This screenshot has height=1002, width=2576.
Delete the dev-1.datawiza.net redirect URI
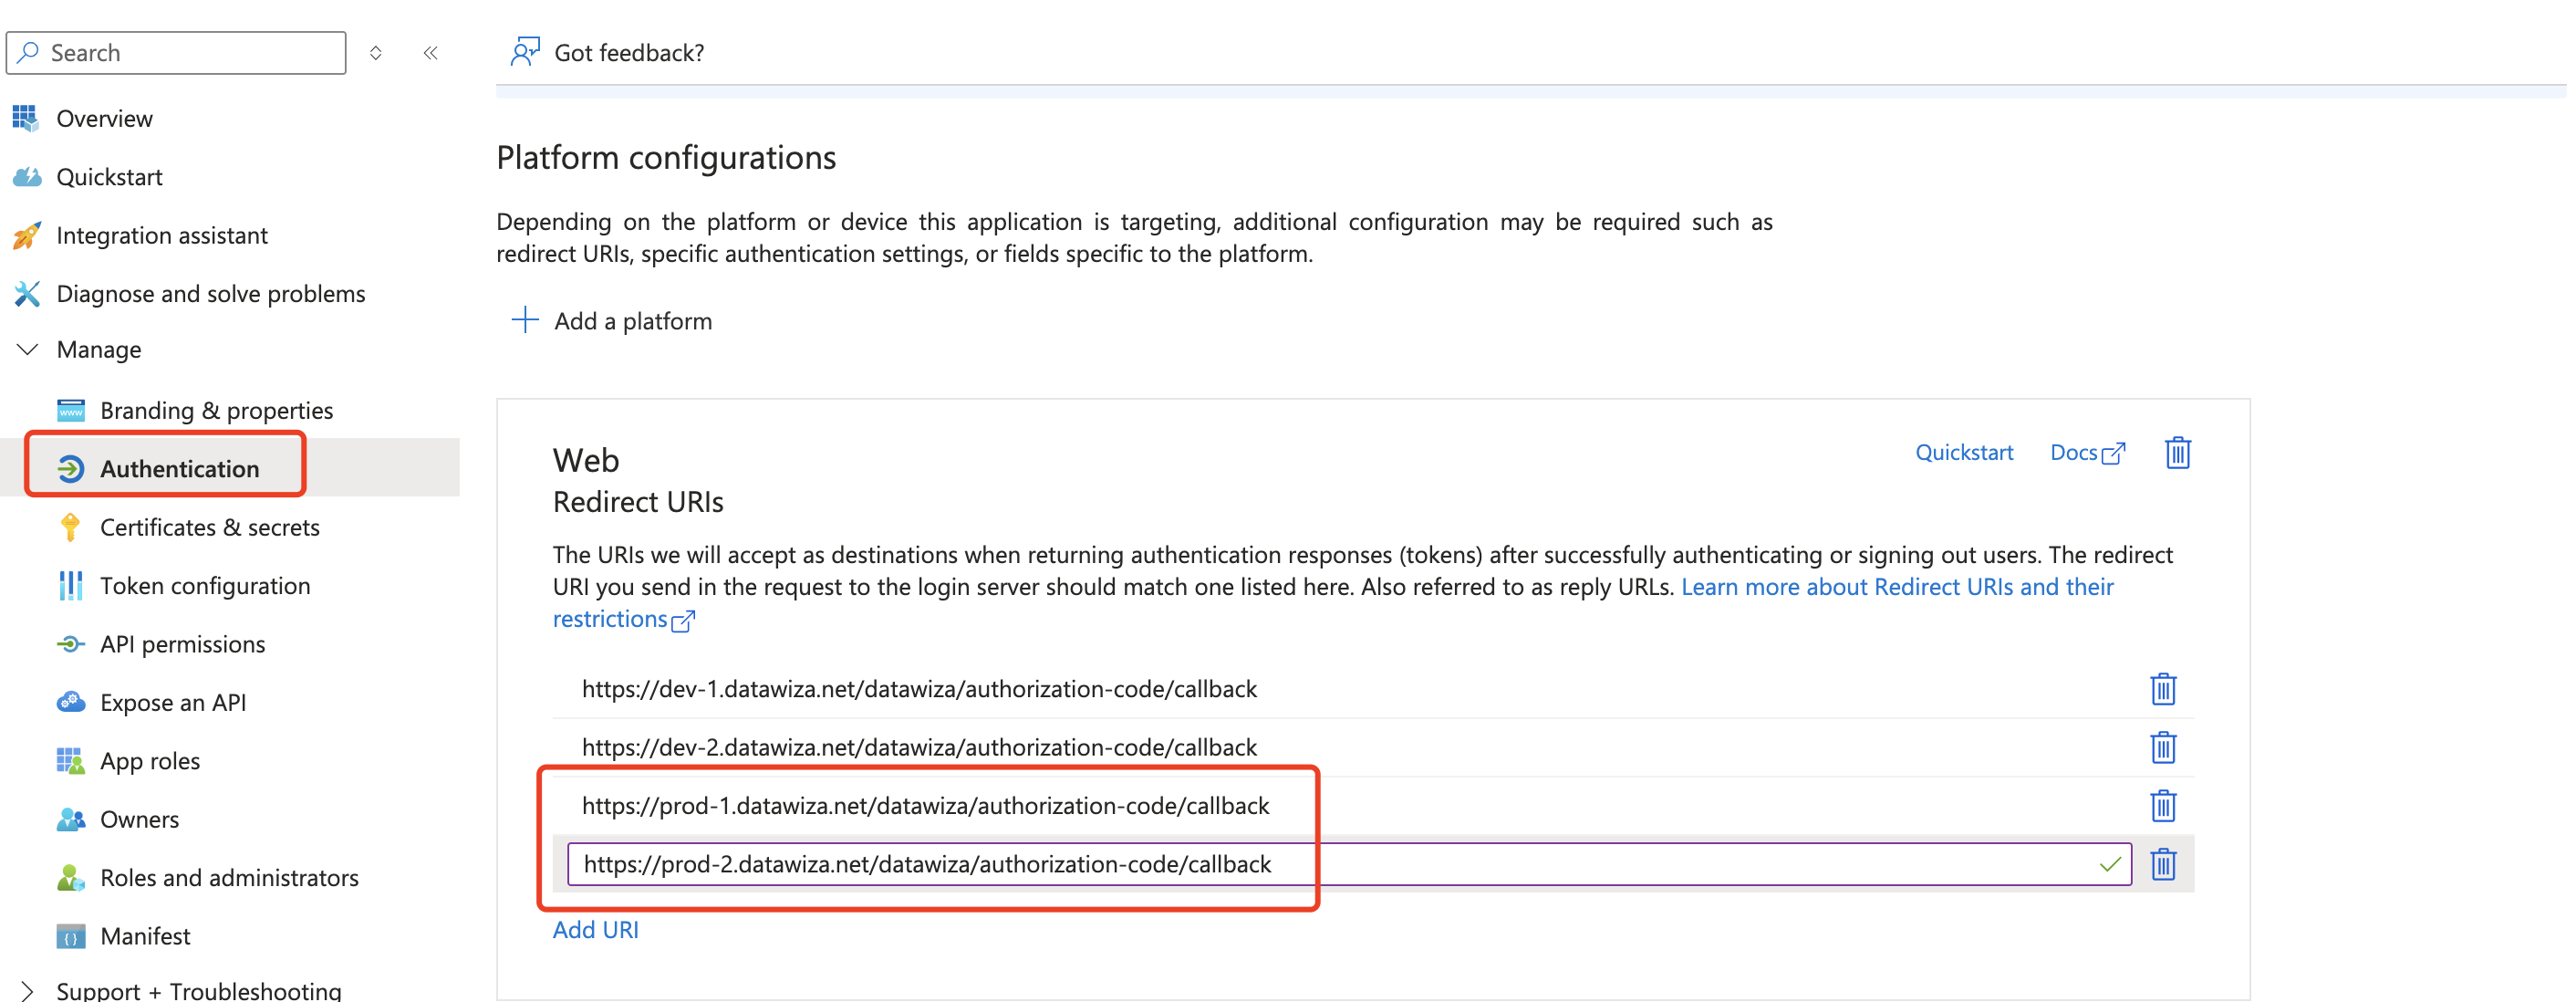2163,690
